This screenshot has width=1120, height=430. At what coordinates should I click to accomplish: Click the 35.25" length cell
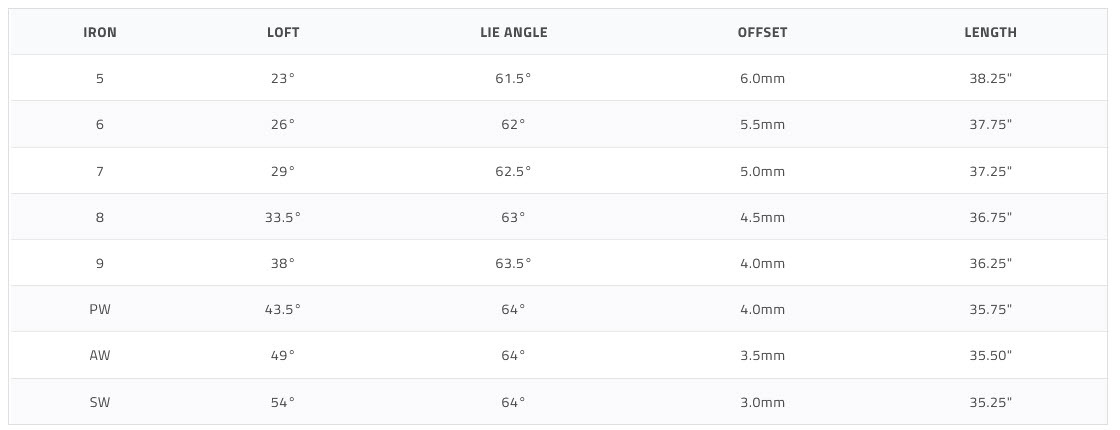tap(990, 403)
